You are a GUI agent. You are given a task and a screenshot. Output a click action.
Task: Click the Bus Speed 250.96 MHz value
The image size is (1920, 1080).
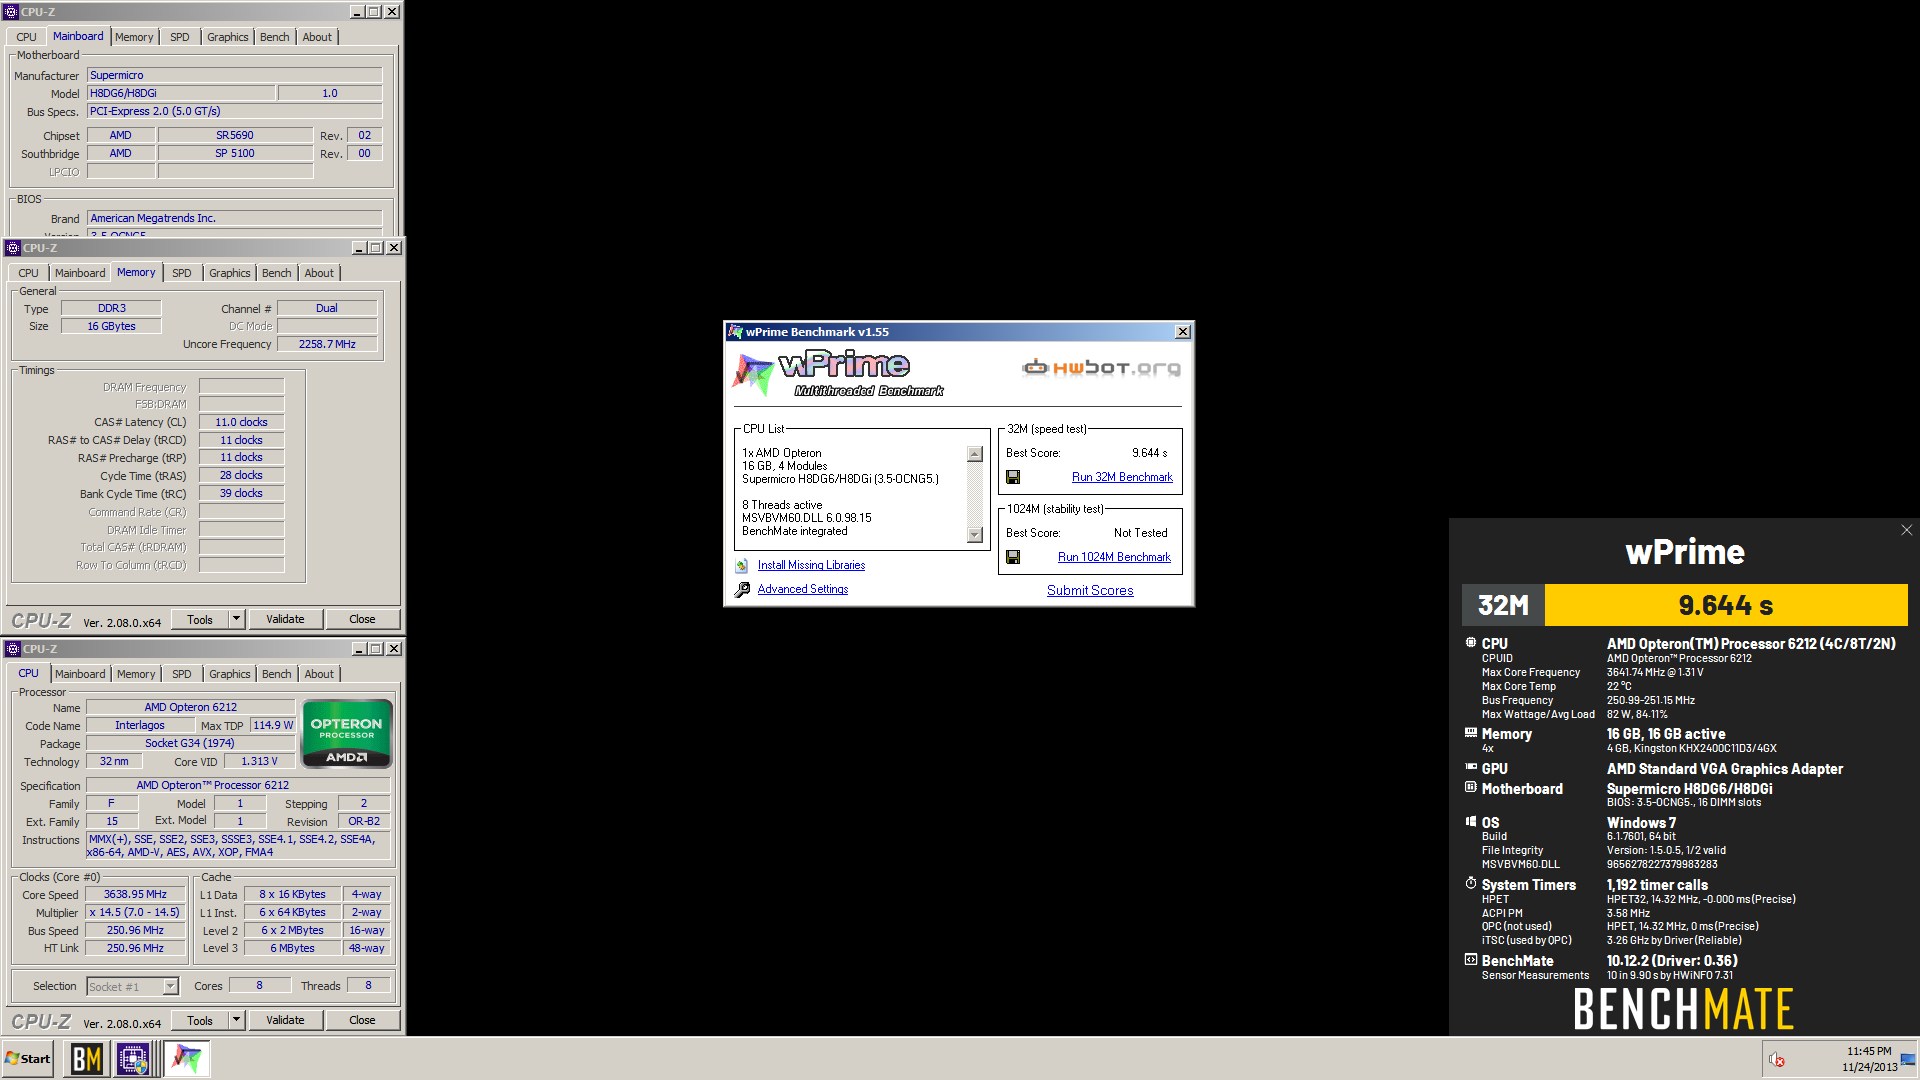click(135, 930)
